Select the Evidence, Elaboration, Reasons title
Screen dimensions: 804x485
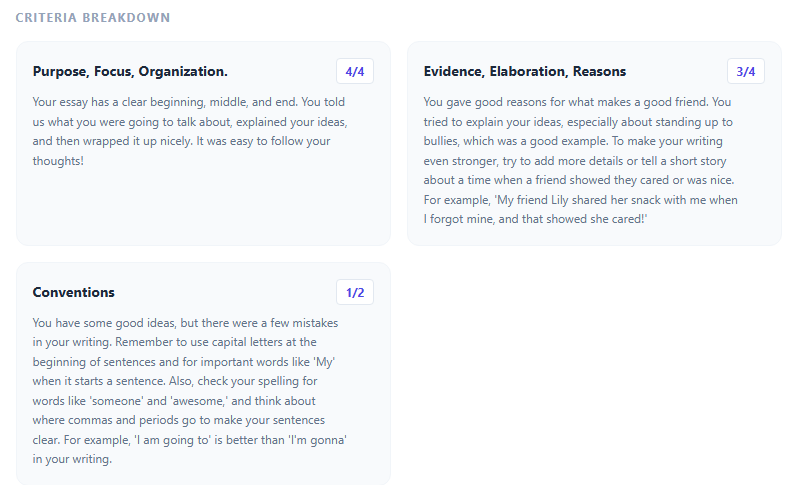tap(524, 71)
